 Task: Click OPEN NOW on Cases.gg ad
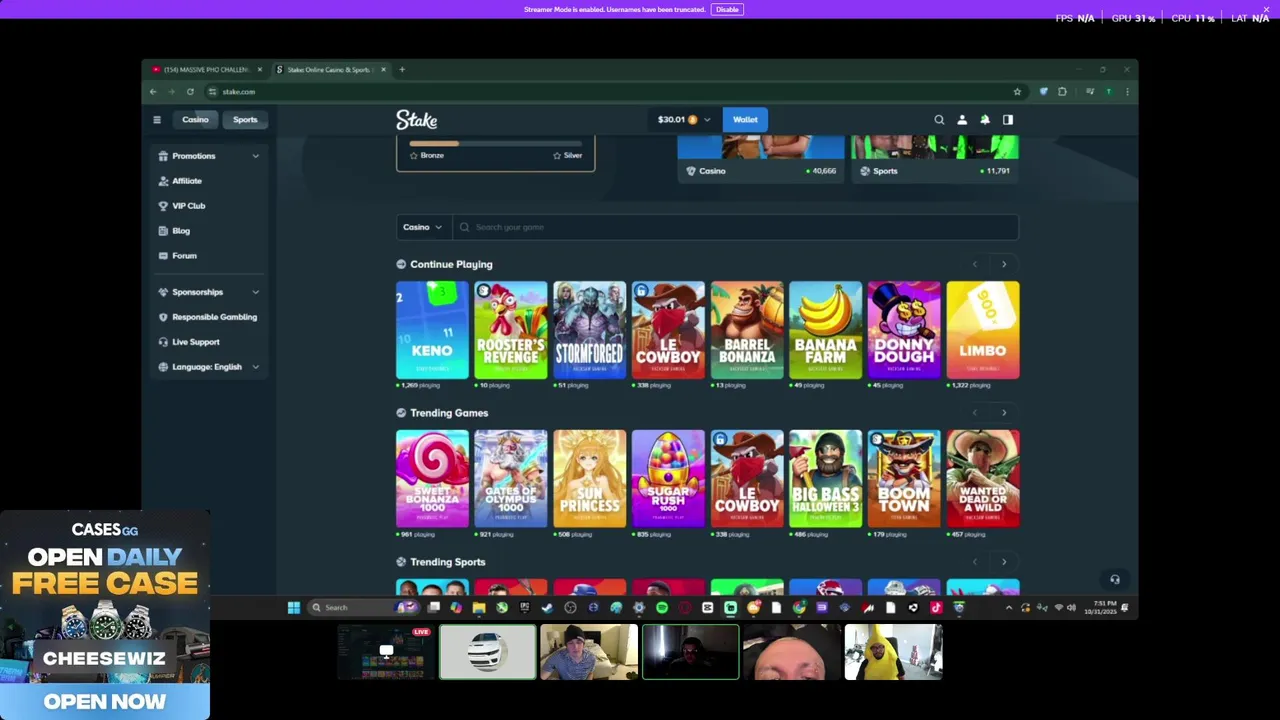click(x=105, y=701)
